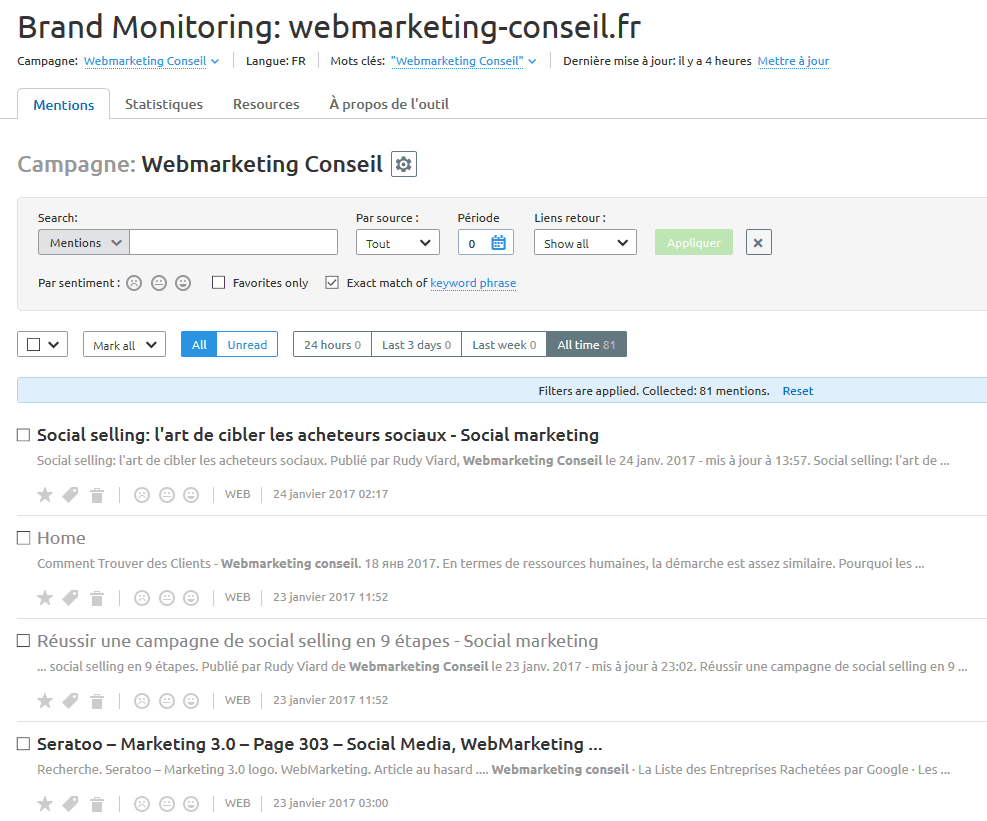Viewport: 987px width, 821px height.
Task: Filter by neutral sentiment face
Action: point(159,283)
